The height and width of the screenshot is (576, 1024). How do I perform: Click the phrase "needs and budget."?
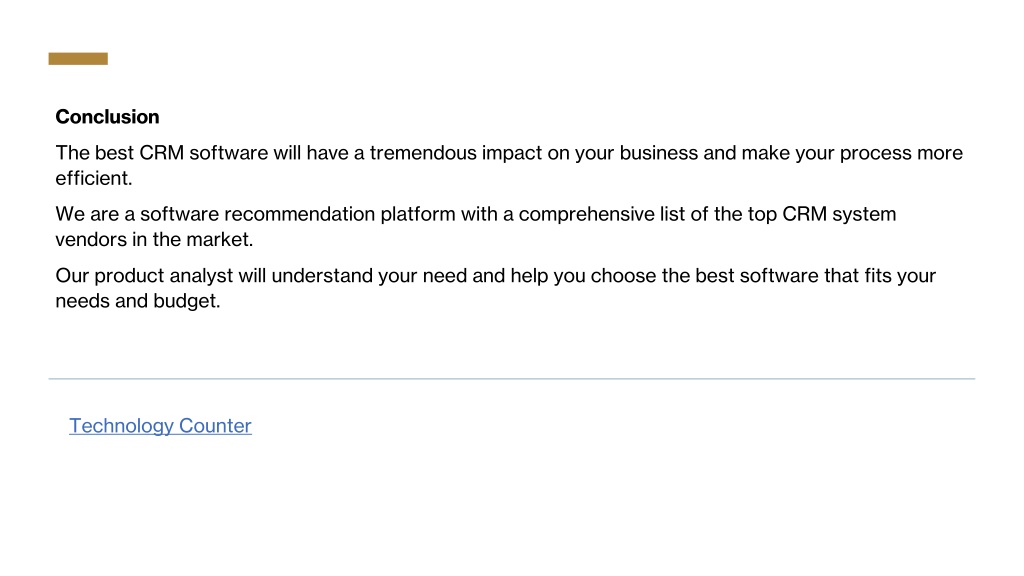pos(138,301)
